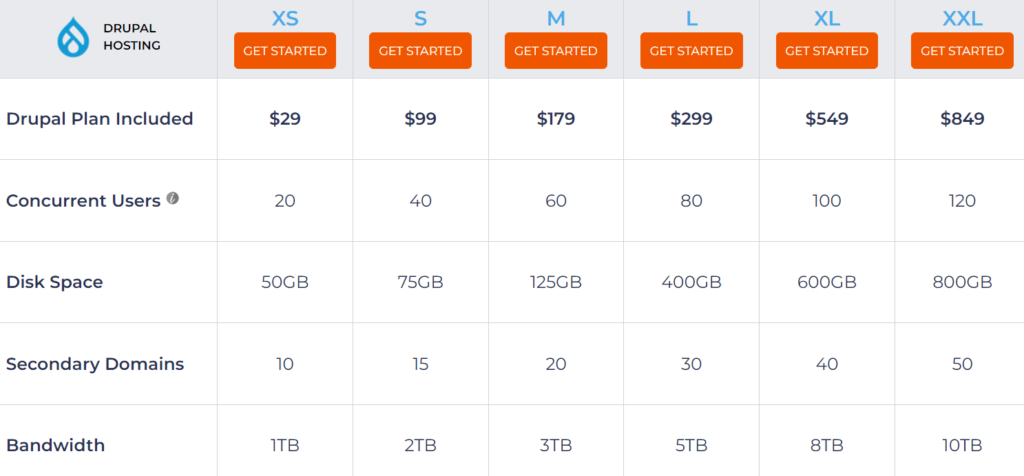Click the Secondary Domains row label
Viewport: 1024px width, 476px height.
(95, 364)
